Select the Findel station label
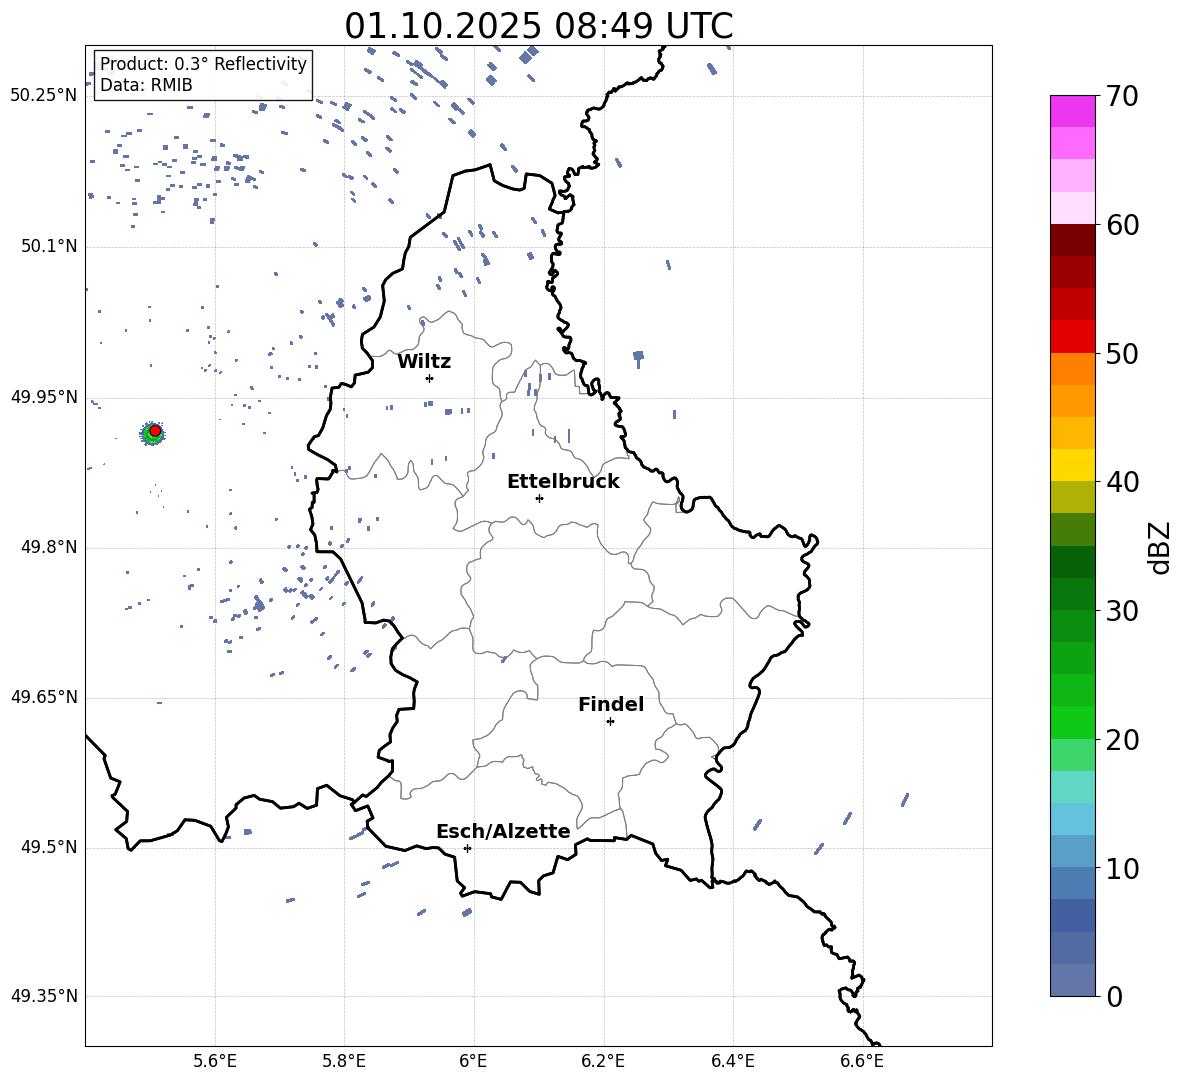The image size is (1184, 1081). click(x=611, y=704)
